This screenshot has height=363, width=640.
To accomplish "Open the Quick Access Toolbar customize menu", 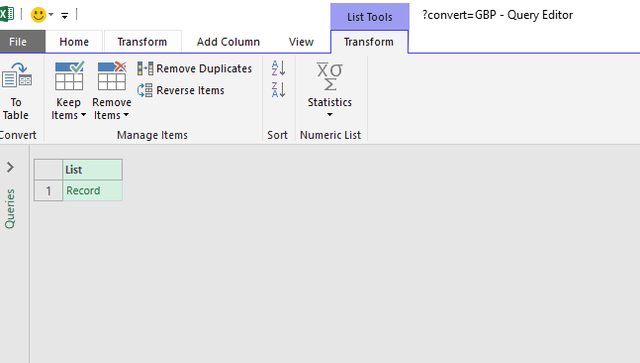I will [64, 16].
